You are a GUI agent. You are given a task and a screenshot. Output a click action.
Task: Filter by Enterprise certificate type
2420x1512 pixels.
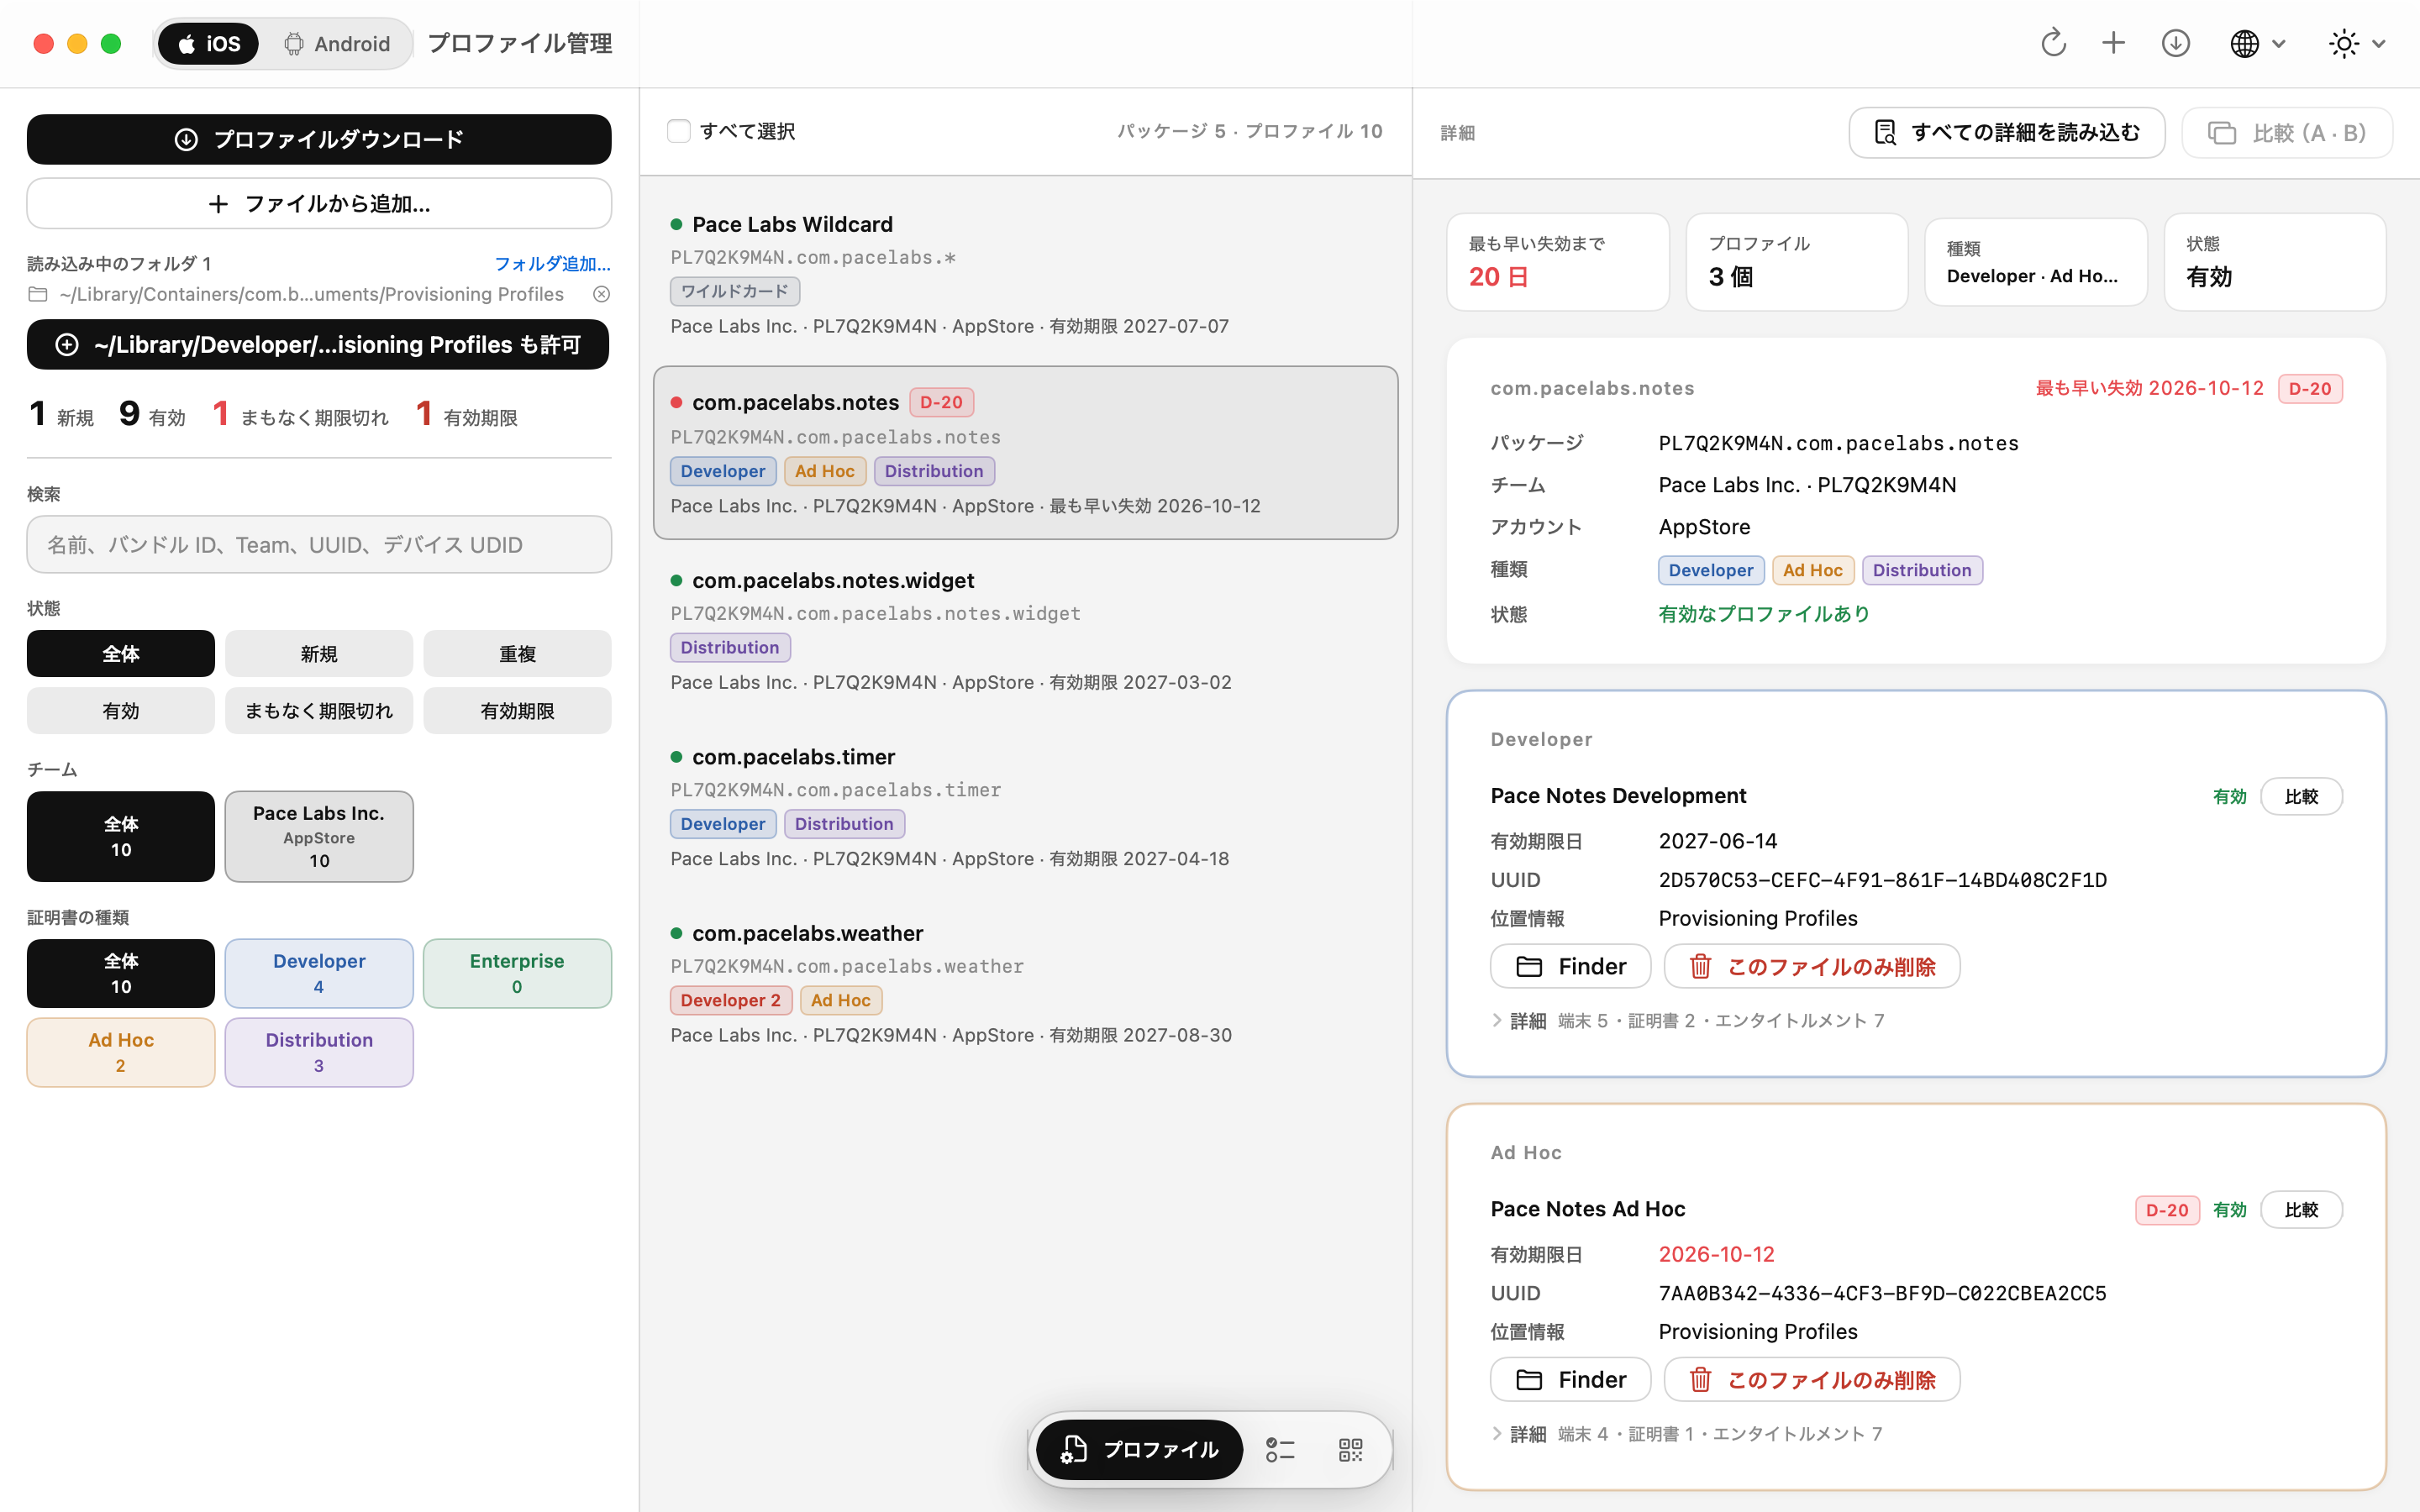coord(517,973)
